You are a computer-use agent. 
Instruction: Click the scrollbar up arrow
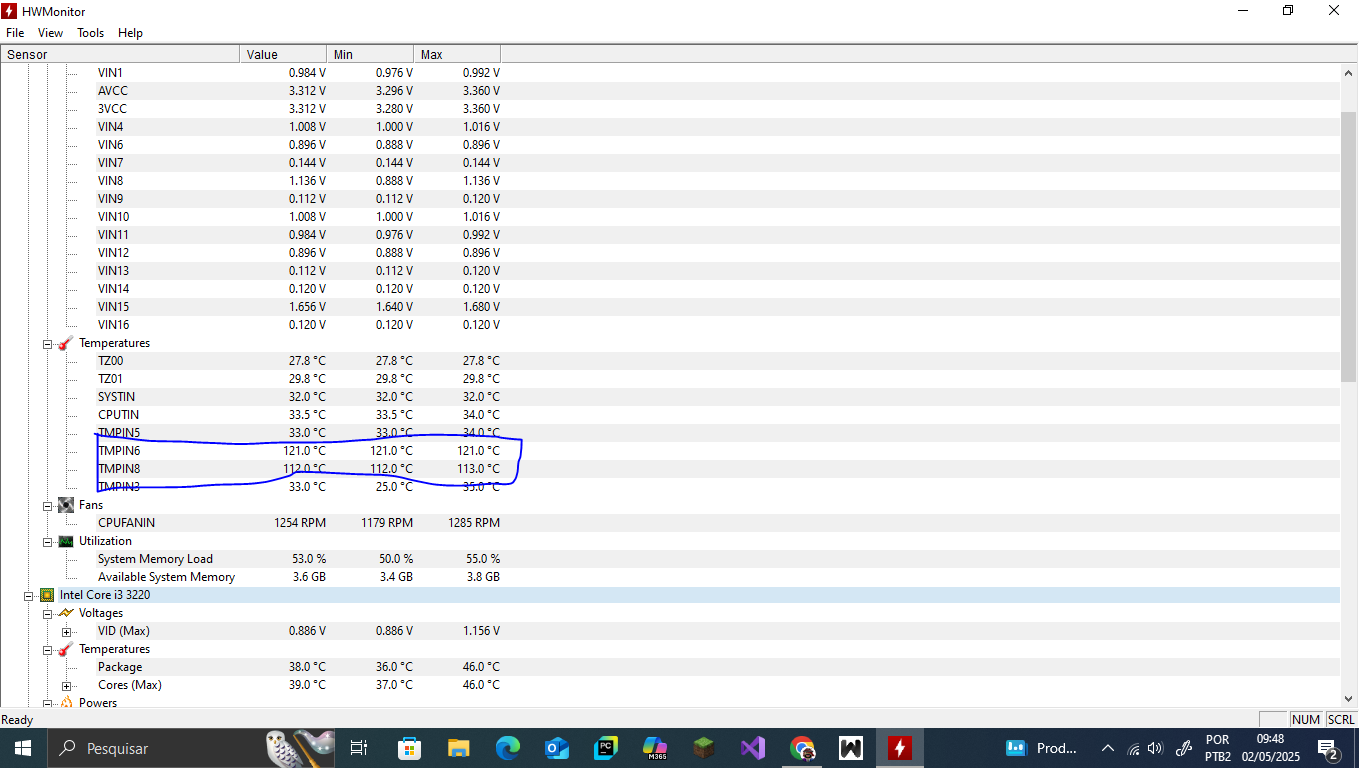point(1349,73)
